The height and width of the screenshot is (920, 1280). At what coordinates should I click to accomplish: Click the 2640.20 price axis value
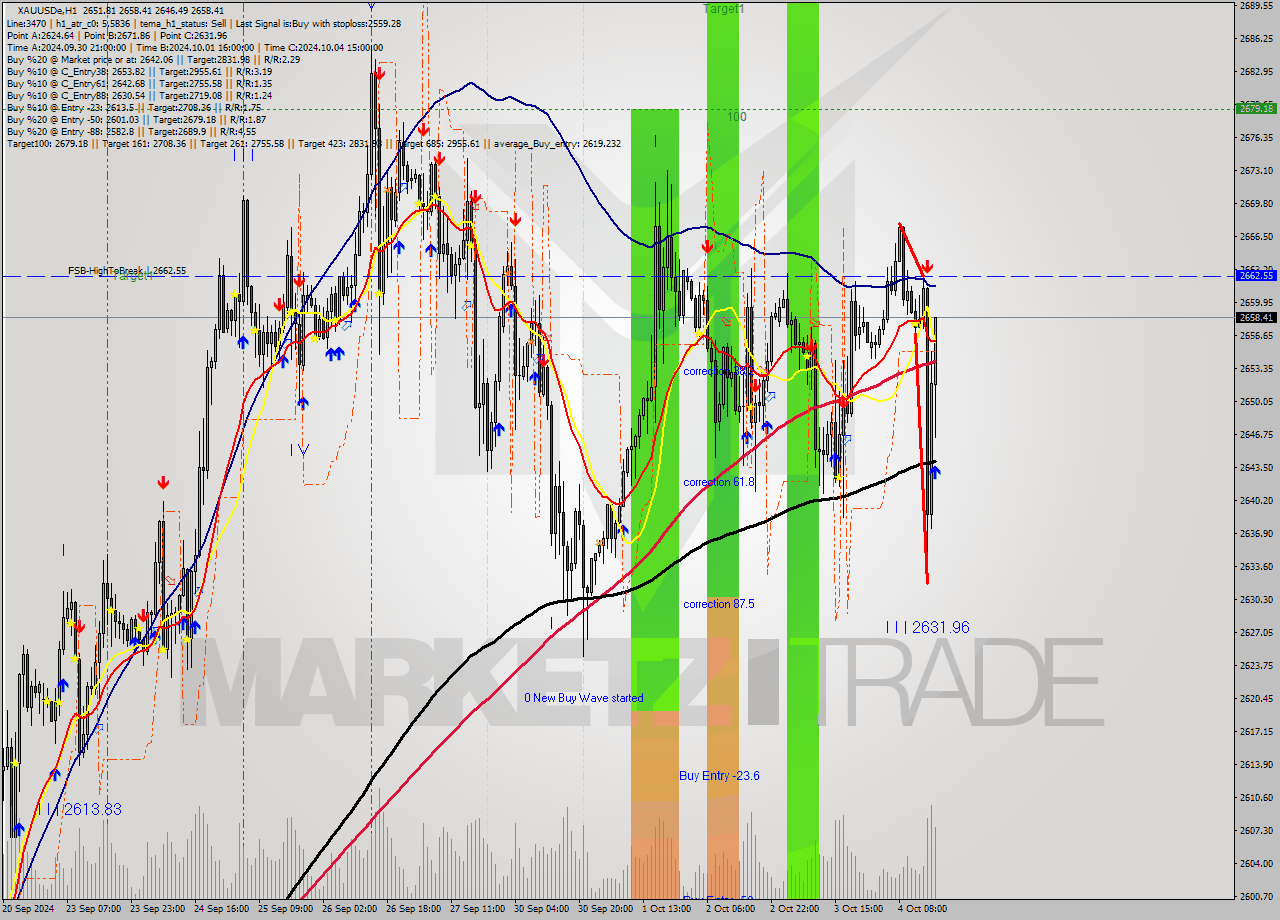pos(1255,500)
